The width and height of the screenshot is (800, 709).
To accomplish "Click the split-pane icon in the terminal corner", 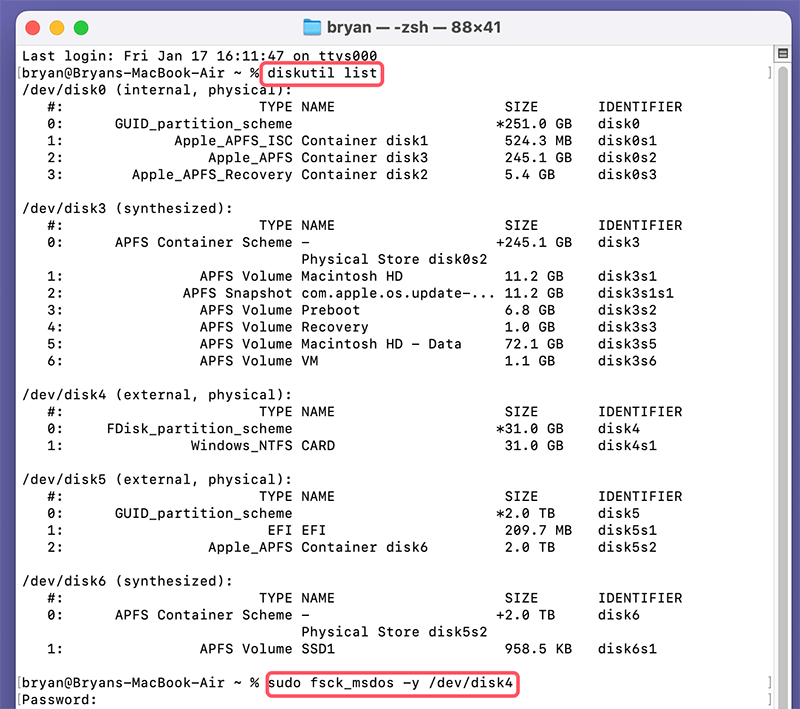I will (x=783, y=52).
